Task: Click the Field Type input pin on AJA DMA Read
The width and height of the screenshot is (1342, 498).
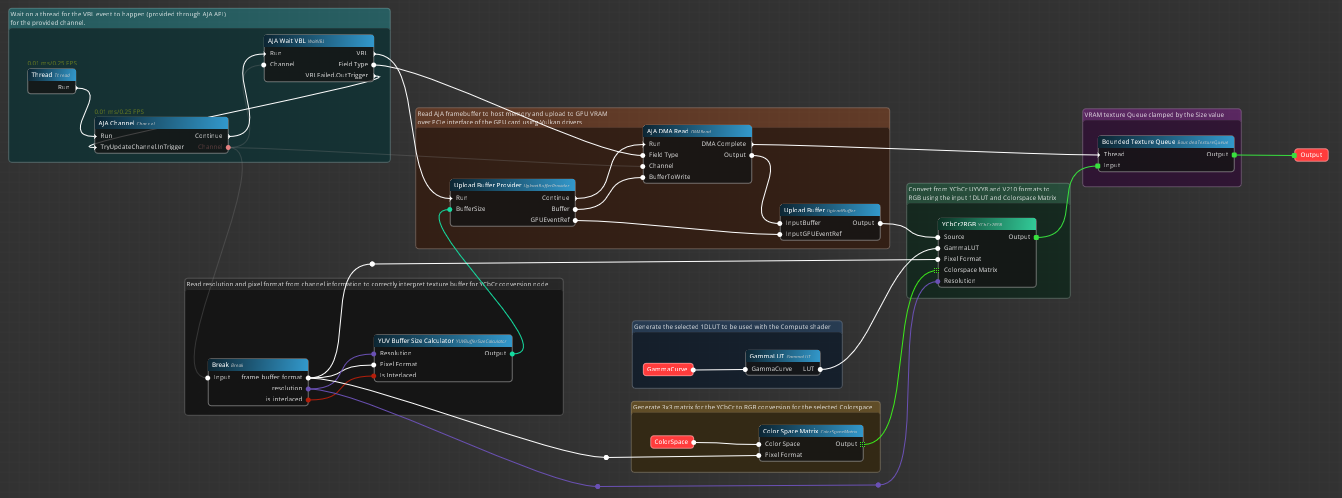Action: point(642,155)
